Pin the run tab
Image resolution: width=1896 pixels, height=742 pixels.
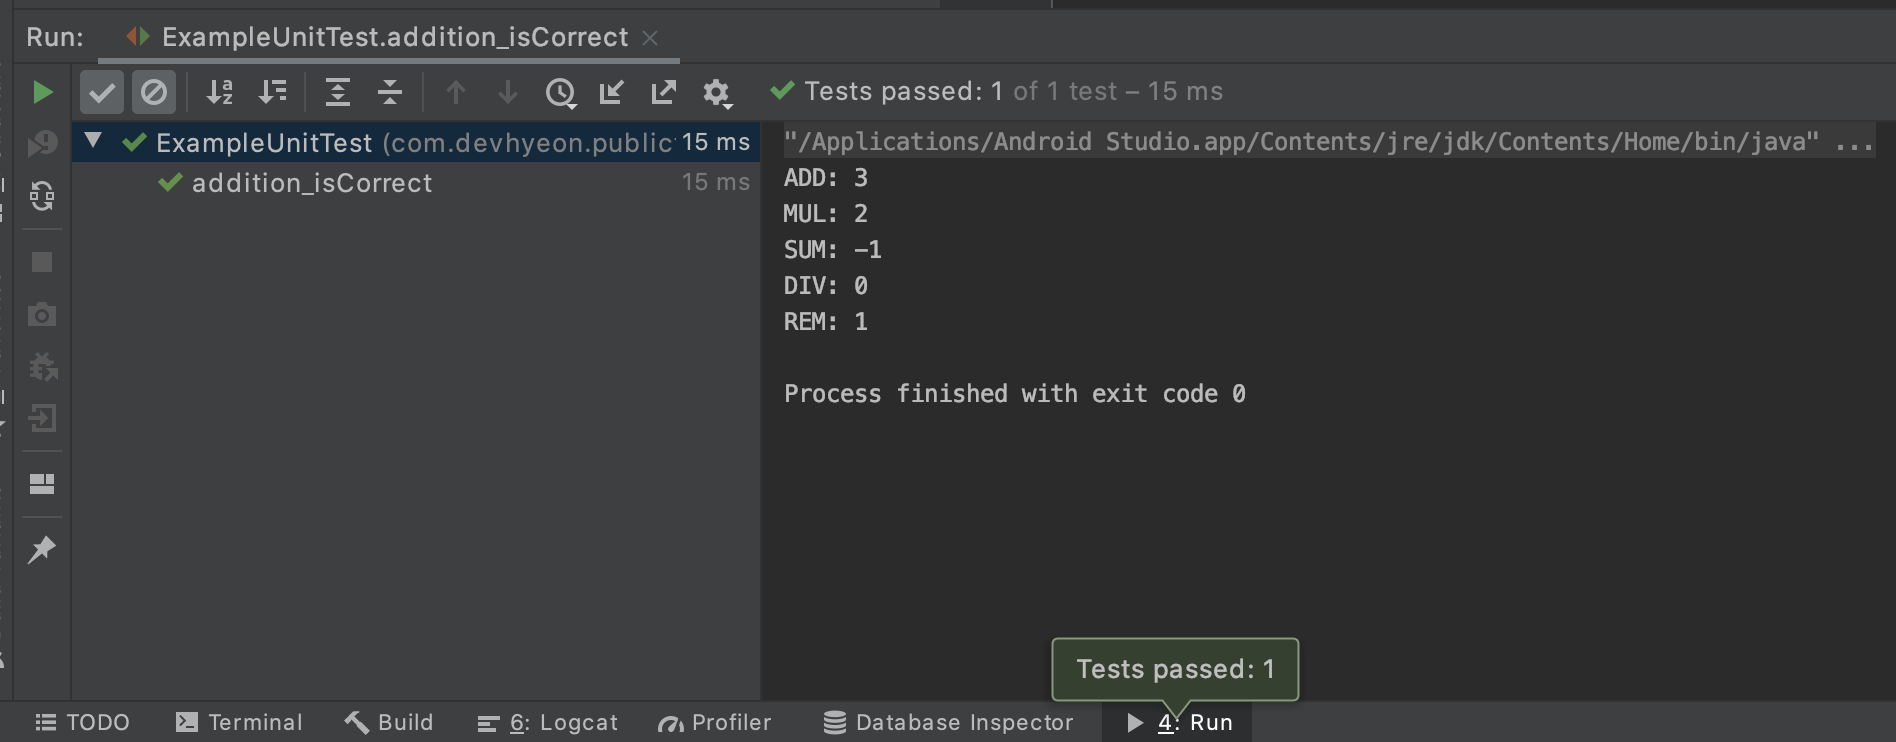[x=42, y=549]
